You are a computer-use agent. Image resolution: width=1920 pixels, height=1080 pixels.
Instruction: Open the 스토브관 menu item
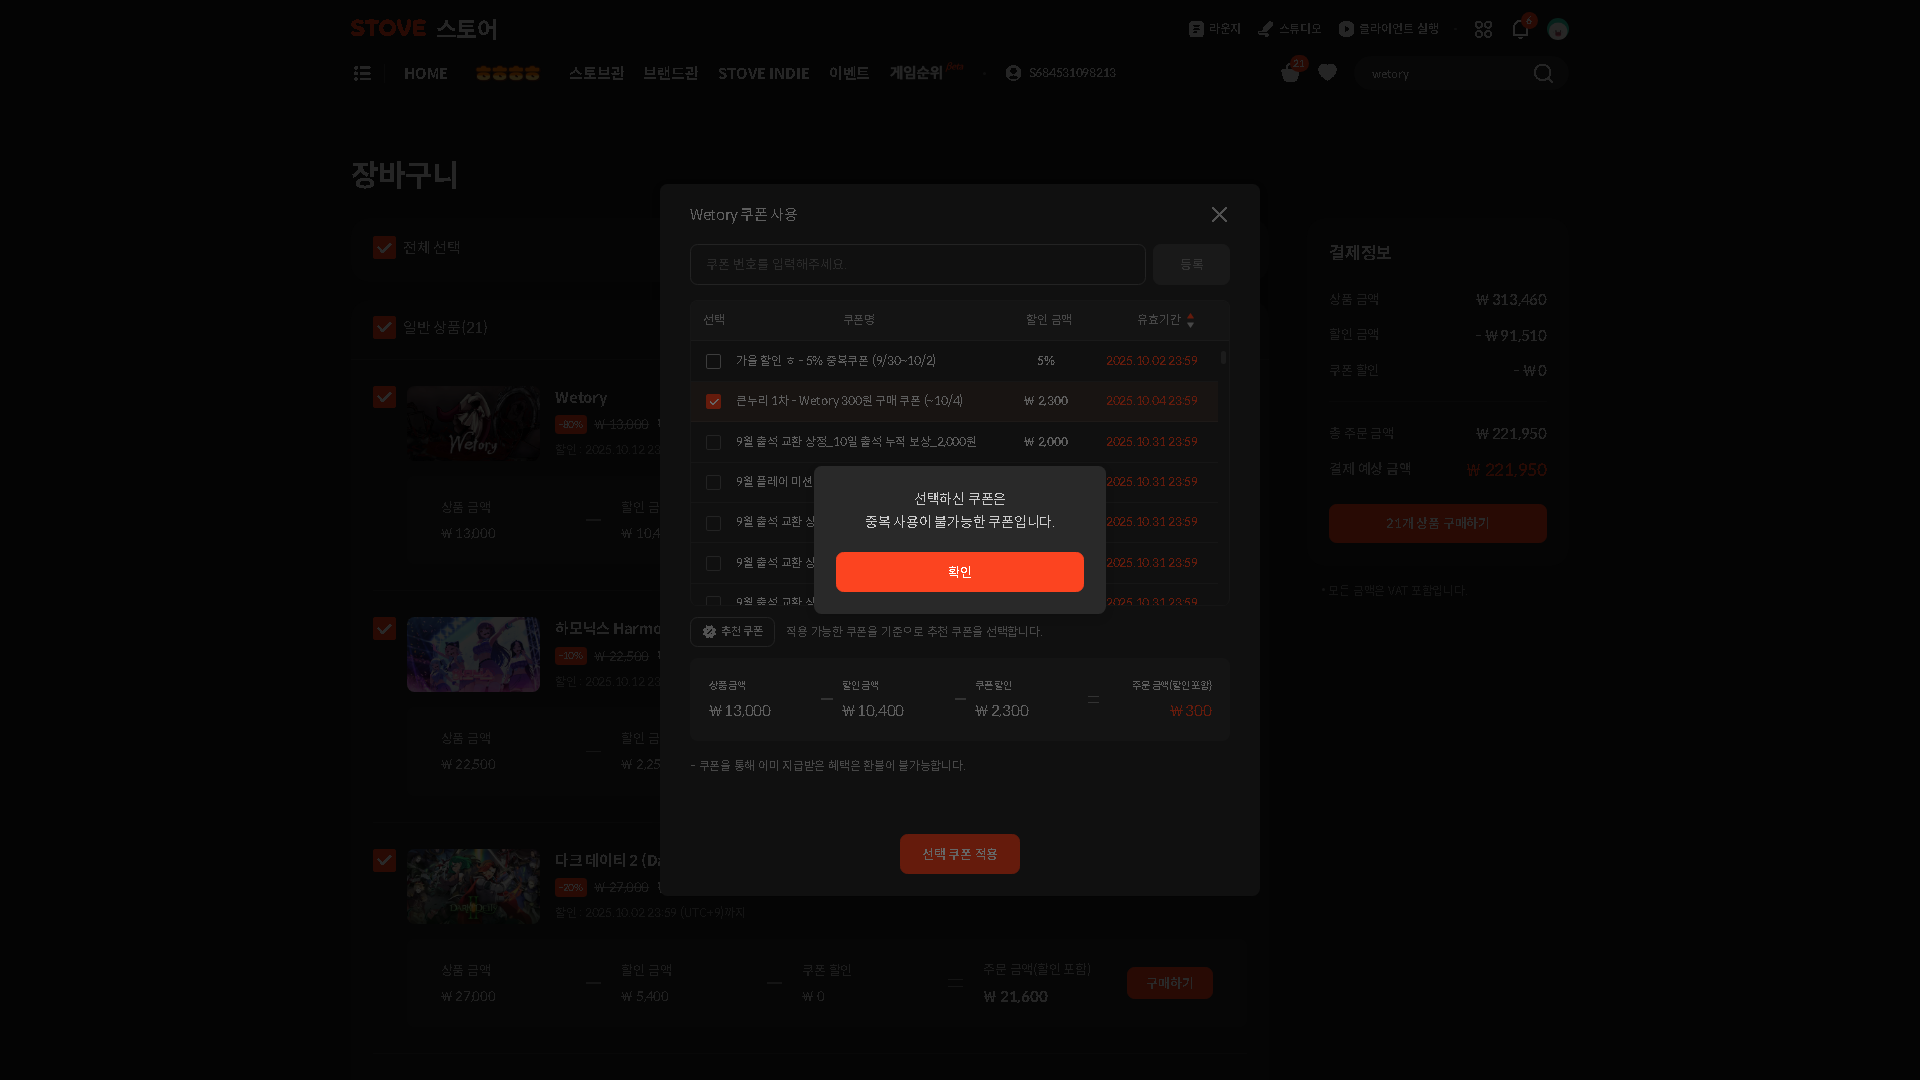click(x=596, y=74)
